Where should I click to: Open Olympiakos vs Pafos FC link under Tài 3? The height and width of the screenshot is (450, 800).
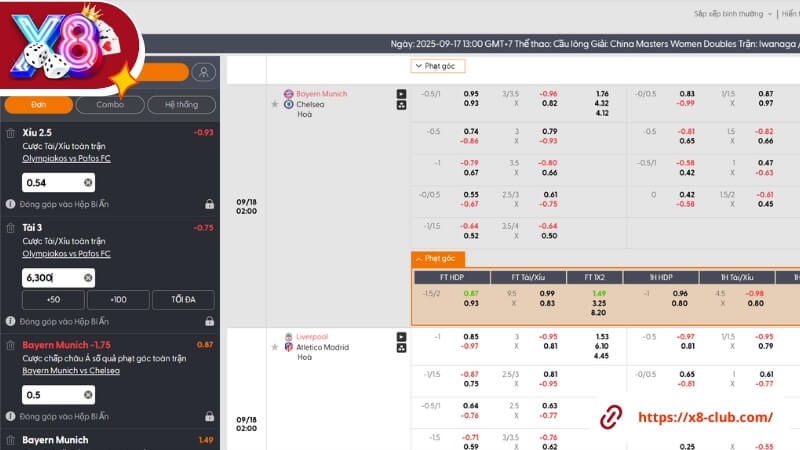[x=66, y=254]
